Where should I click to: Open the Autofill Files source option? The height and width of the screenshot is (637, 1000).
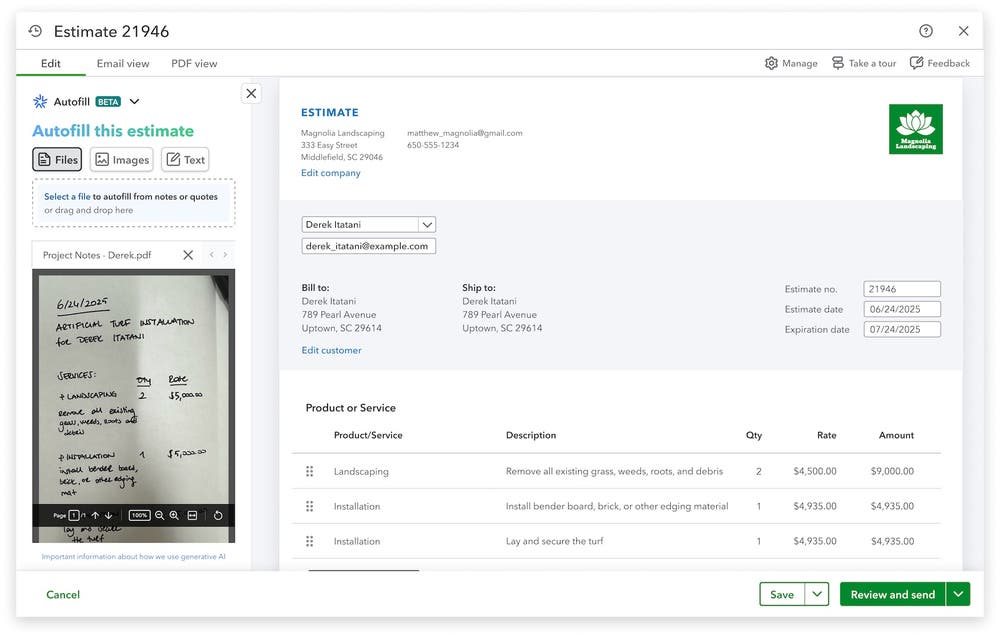(57, 159)
